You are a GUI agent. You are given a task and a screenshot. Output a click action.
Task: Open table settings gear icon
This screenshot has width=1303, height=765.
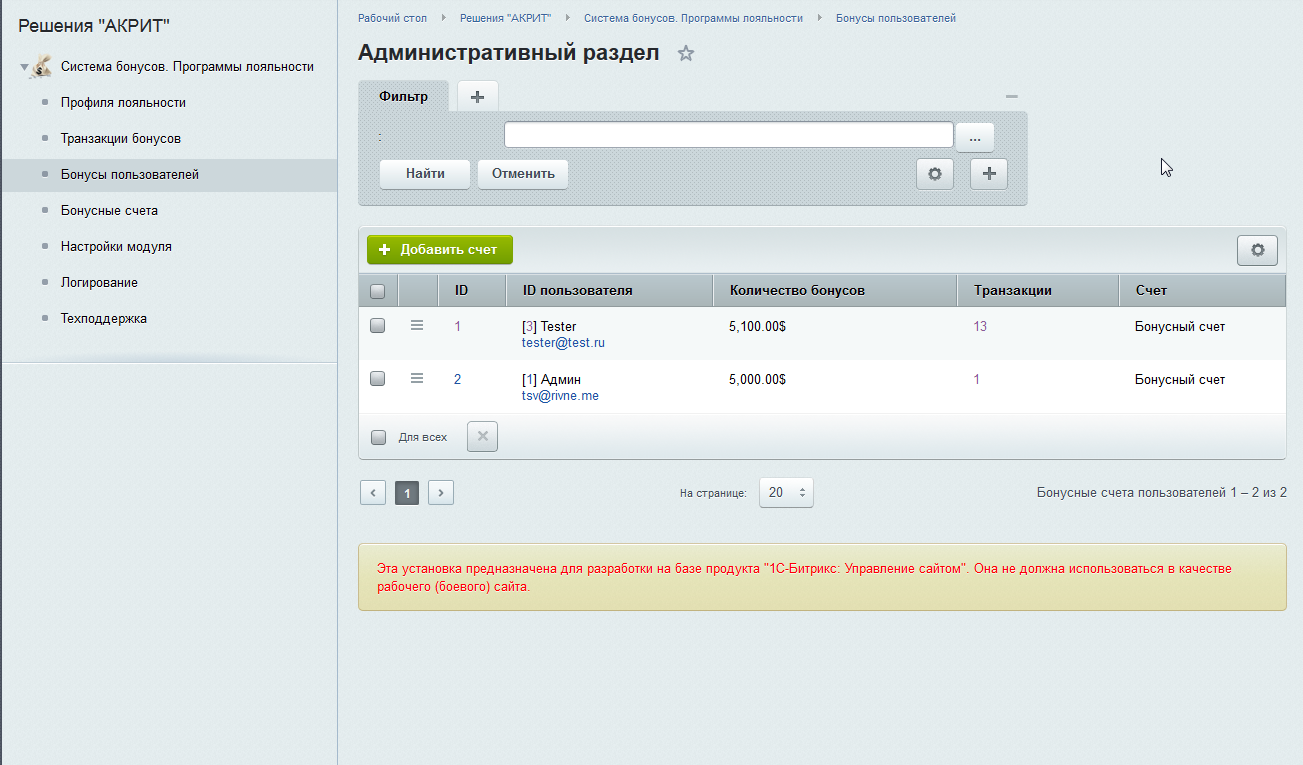(x=1257, y=250)
